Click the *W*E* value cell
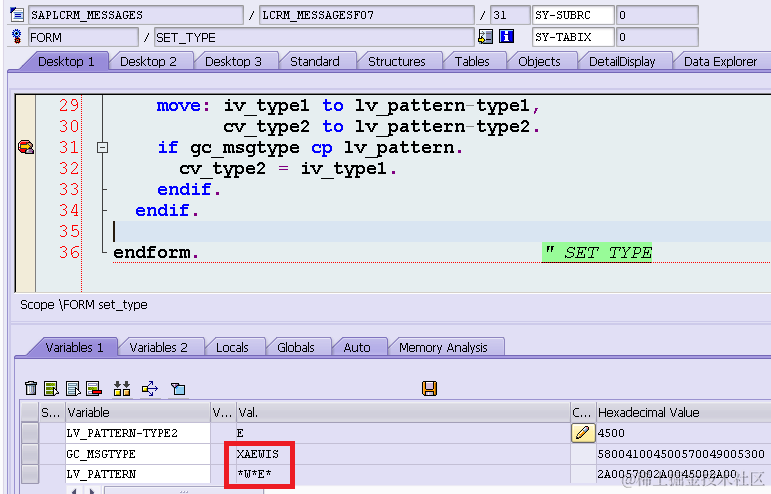 403,474
